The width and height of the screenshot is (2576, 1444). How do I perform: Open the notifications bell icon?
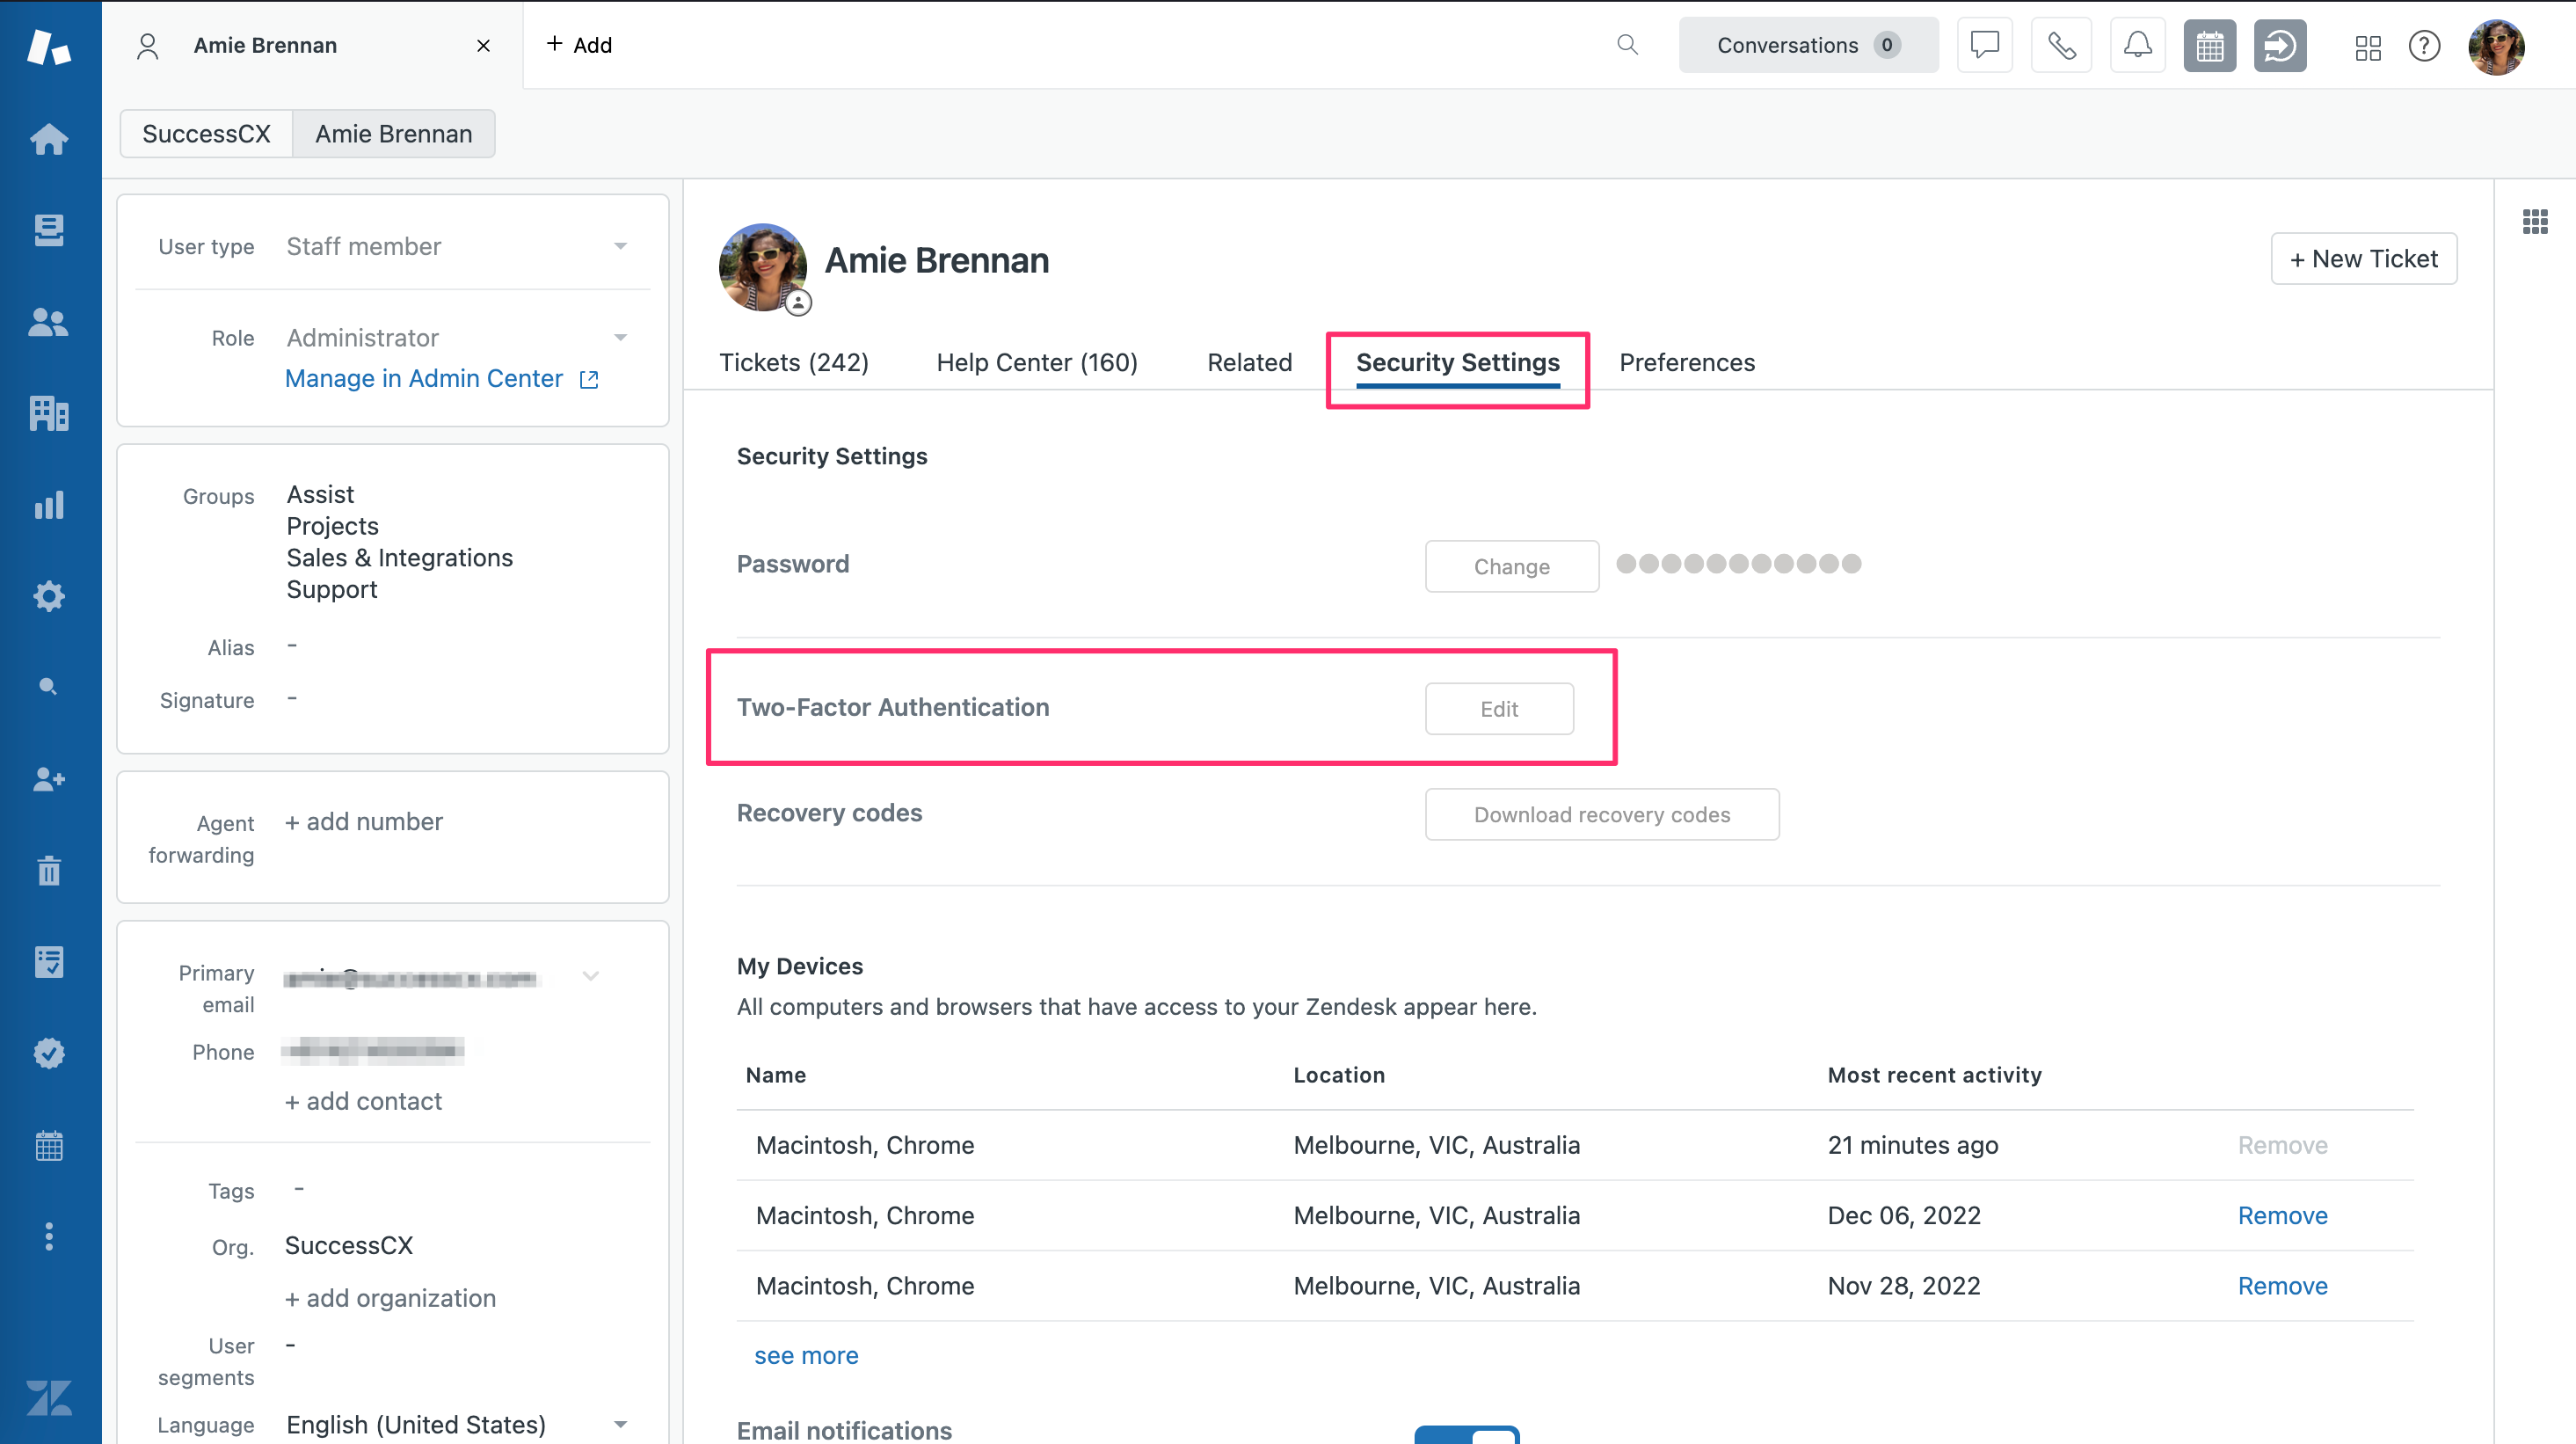[2138, 45]
